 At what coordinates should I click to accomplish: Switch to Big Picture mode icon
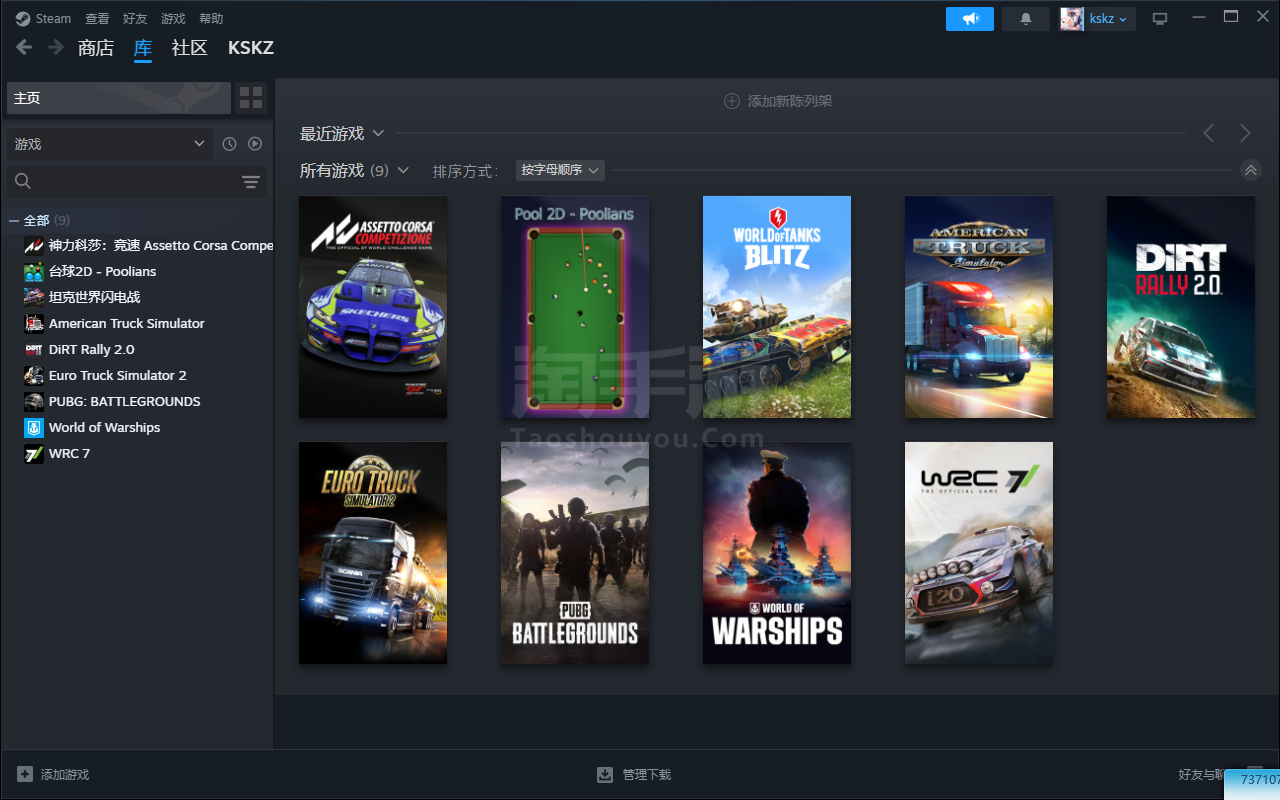1160,18
